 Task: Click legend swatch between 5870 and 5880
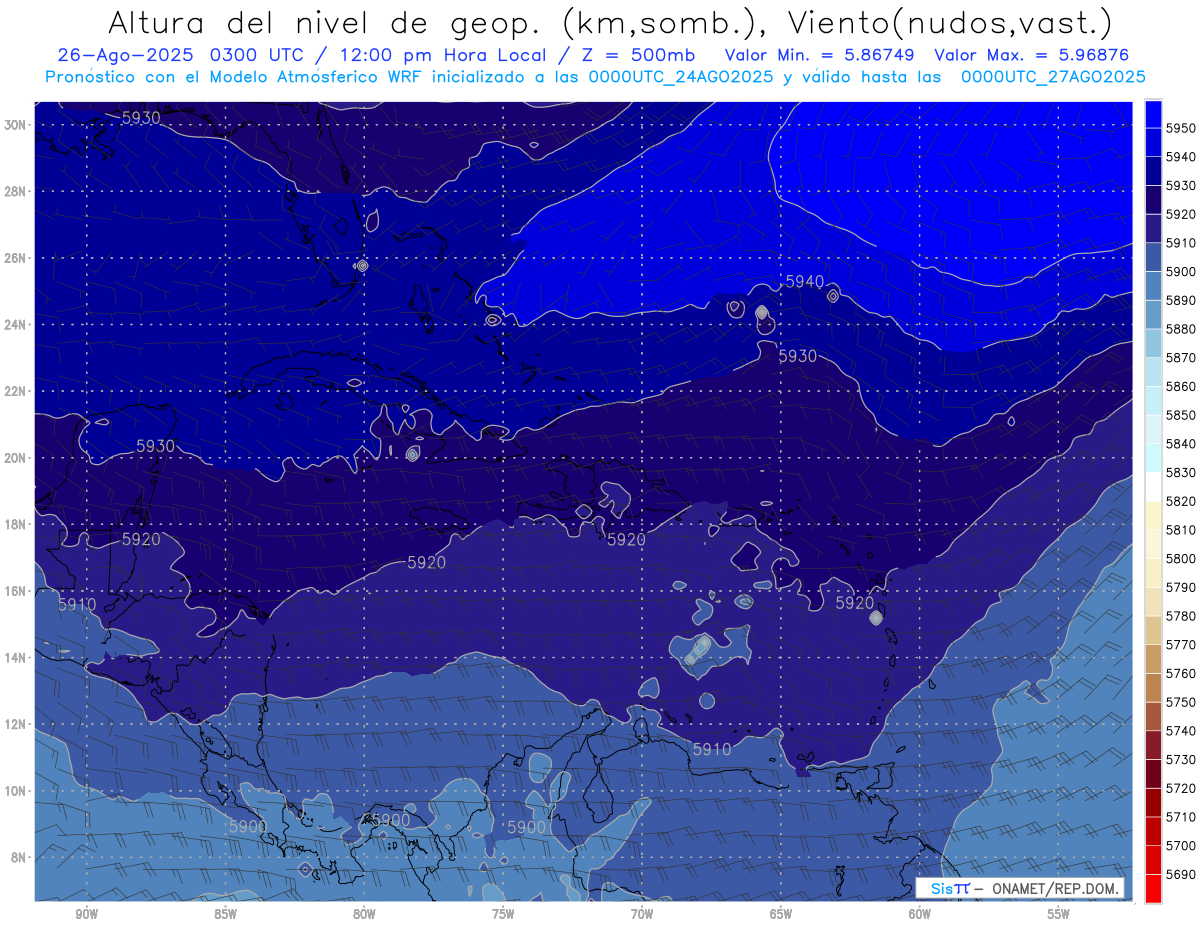[x=1152, y=344]
